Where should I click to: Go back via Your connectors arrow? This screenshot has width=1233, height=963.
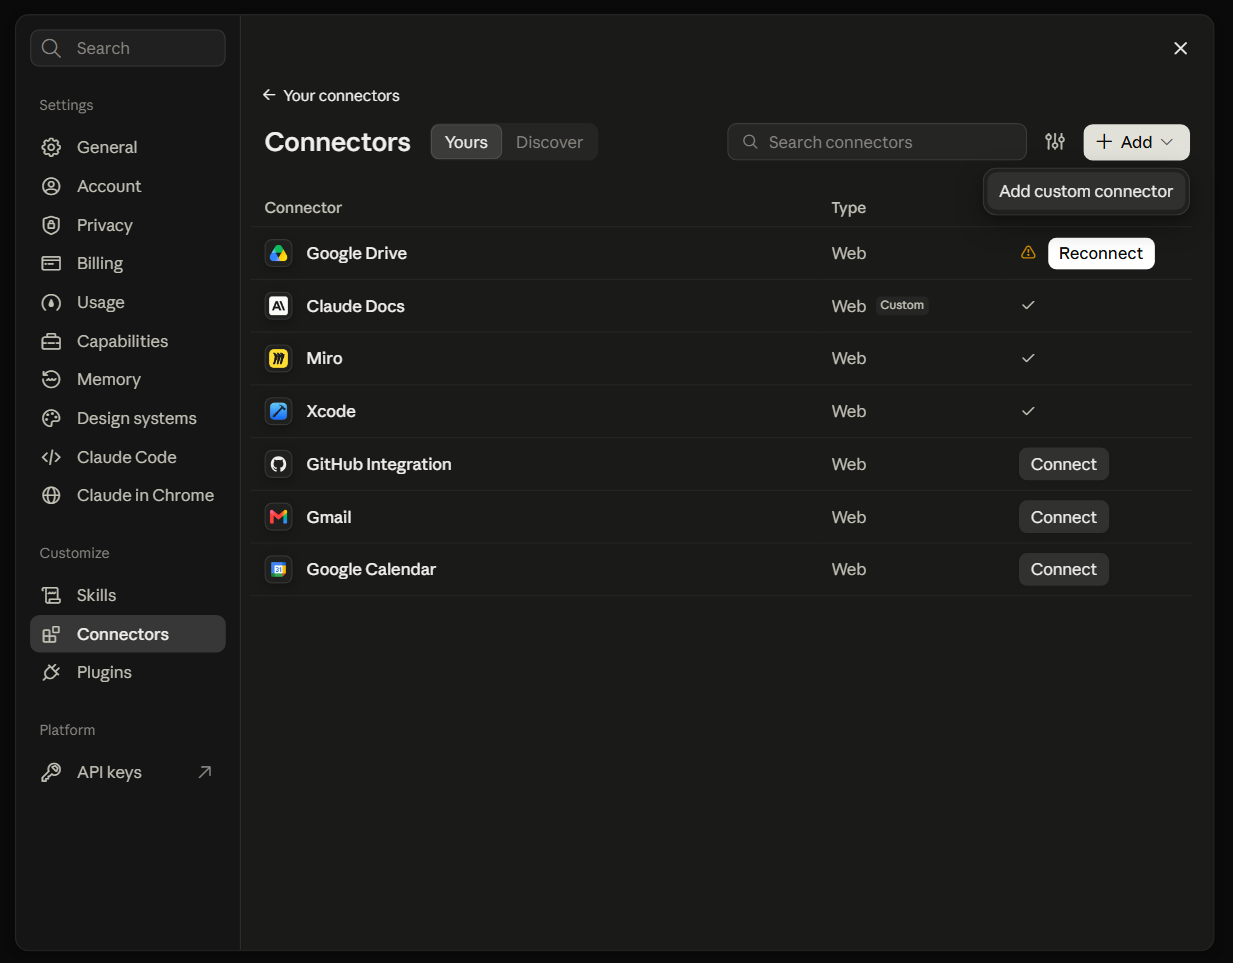click(269, 95)
